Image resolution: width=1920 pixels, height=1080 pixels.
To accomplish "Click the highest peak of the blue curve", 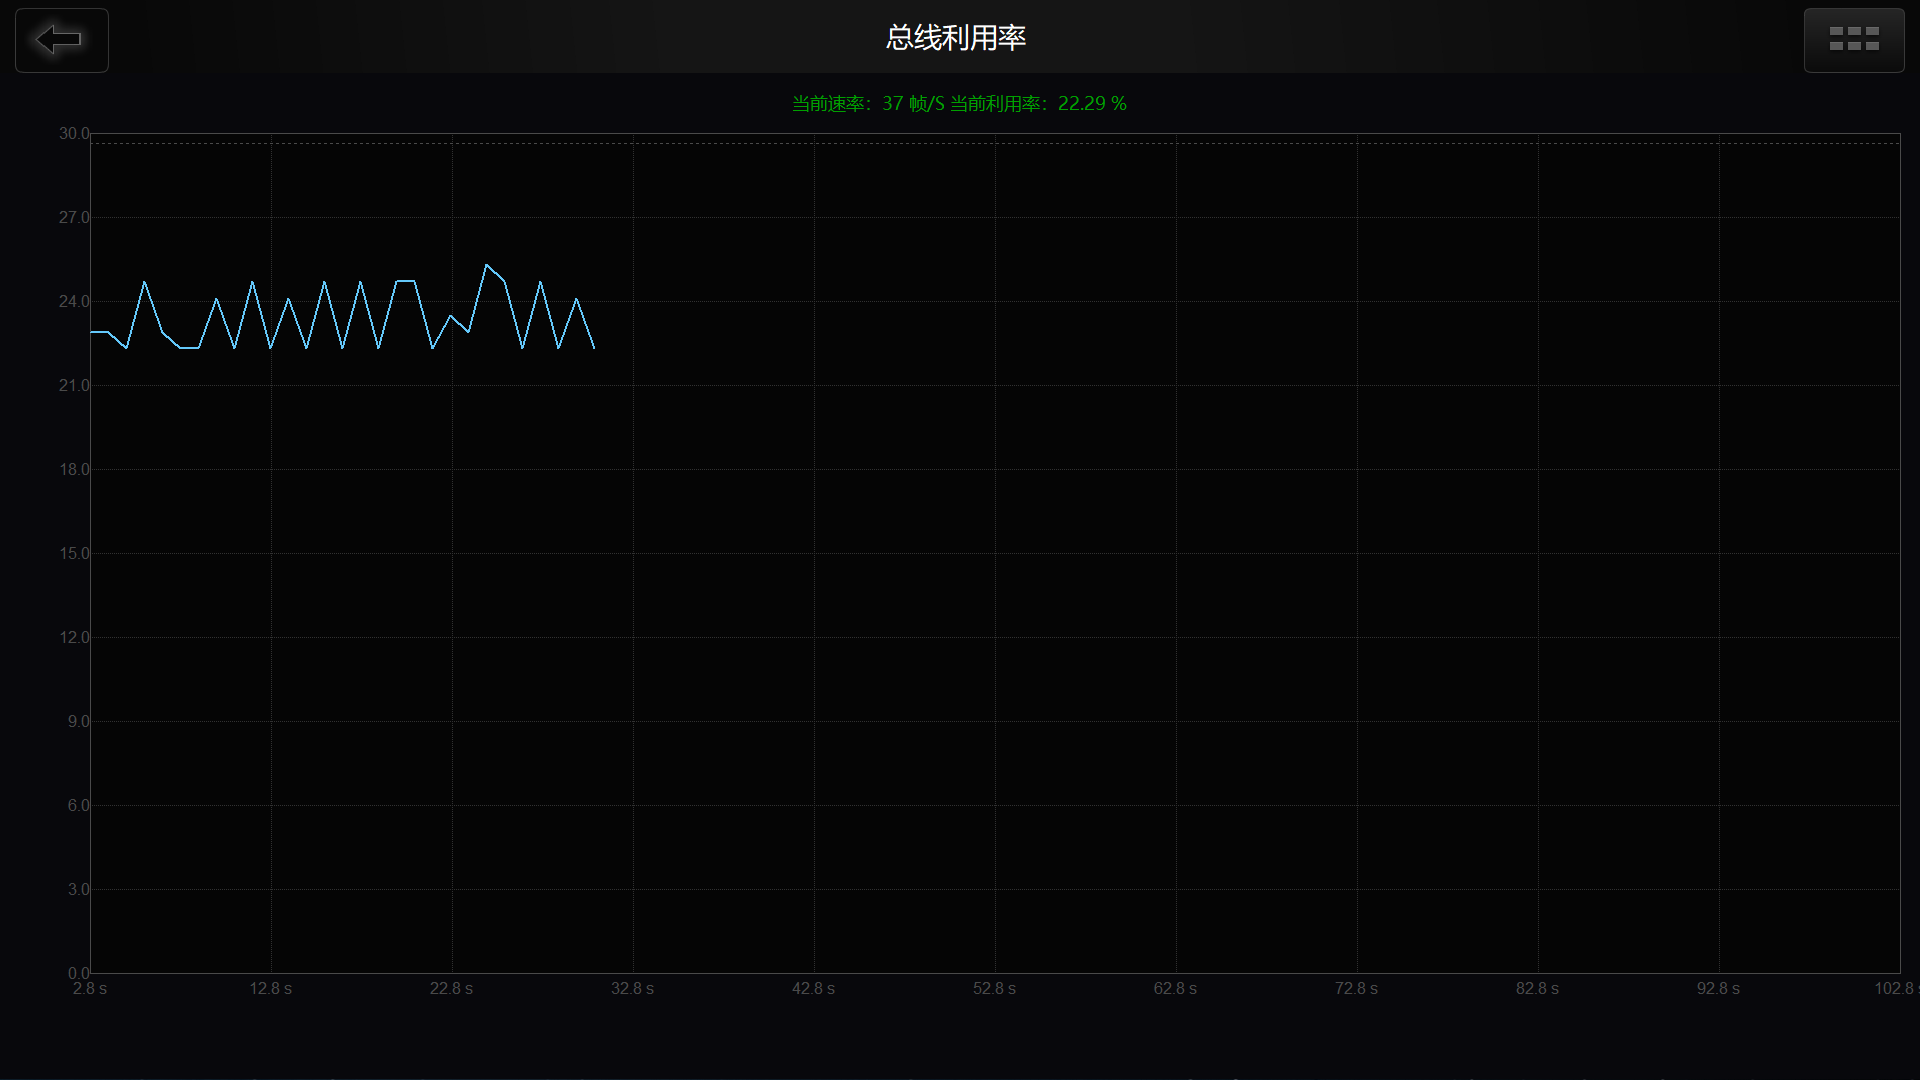I will point(486,265).
